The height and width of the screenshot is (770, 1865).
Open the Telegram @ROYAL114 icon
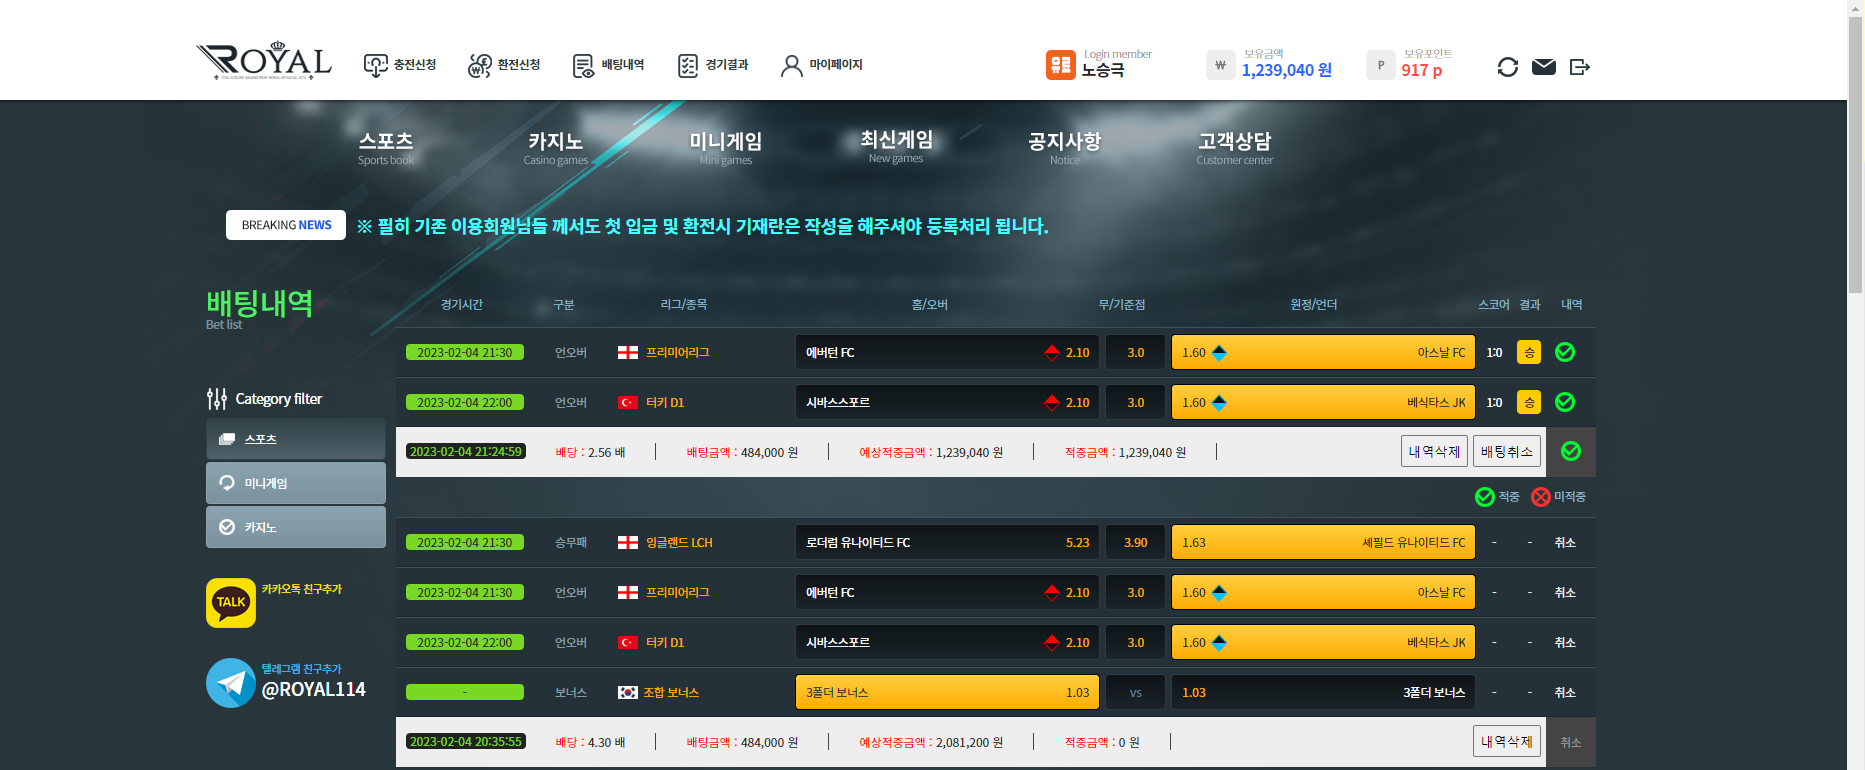[x=231, y=683]
